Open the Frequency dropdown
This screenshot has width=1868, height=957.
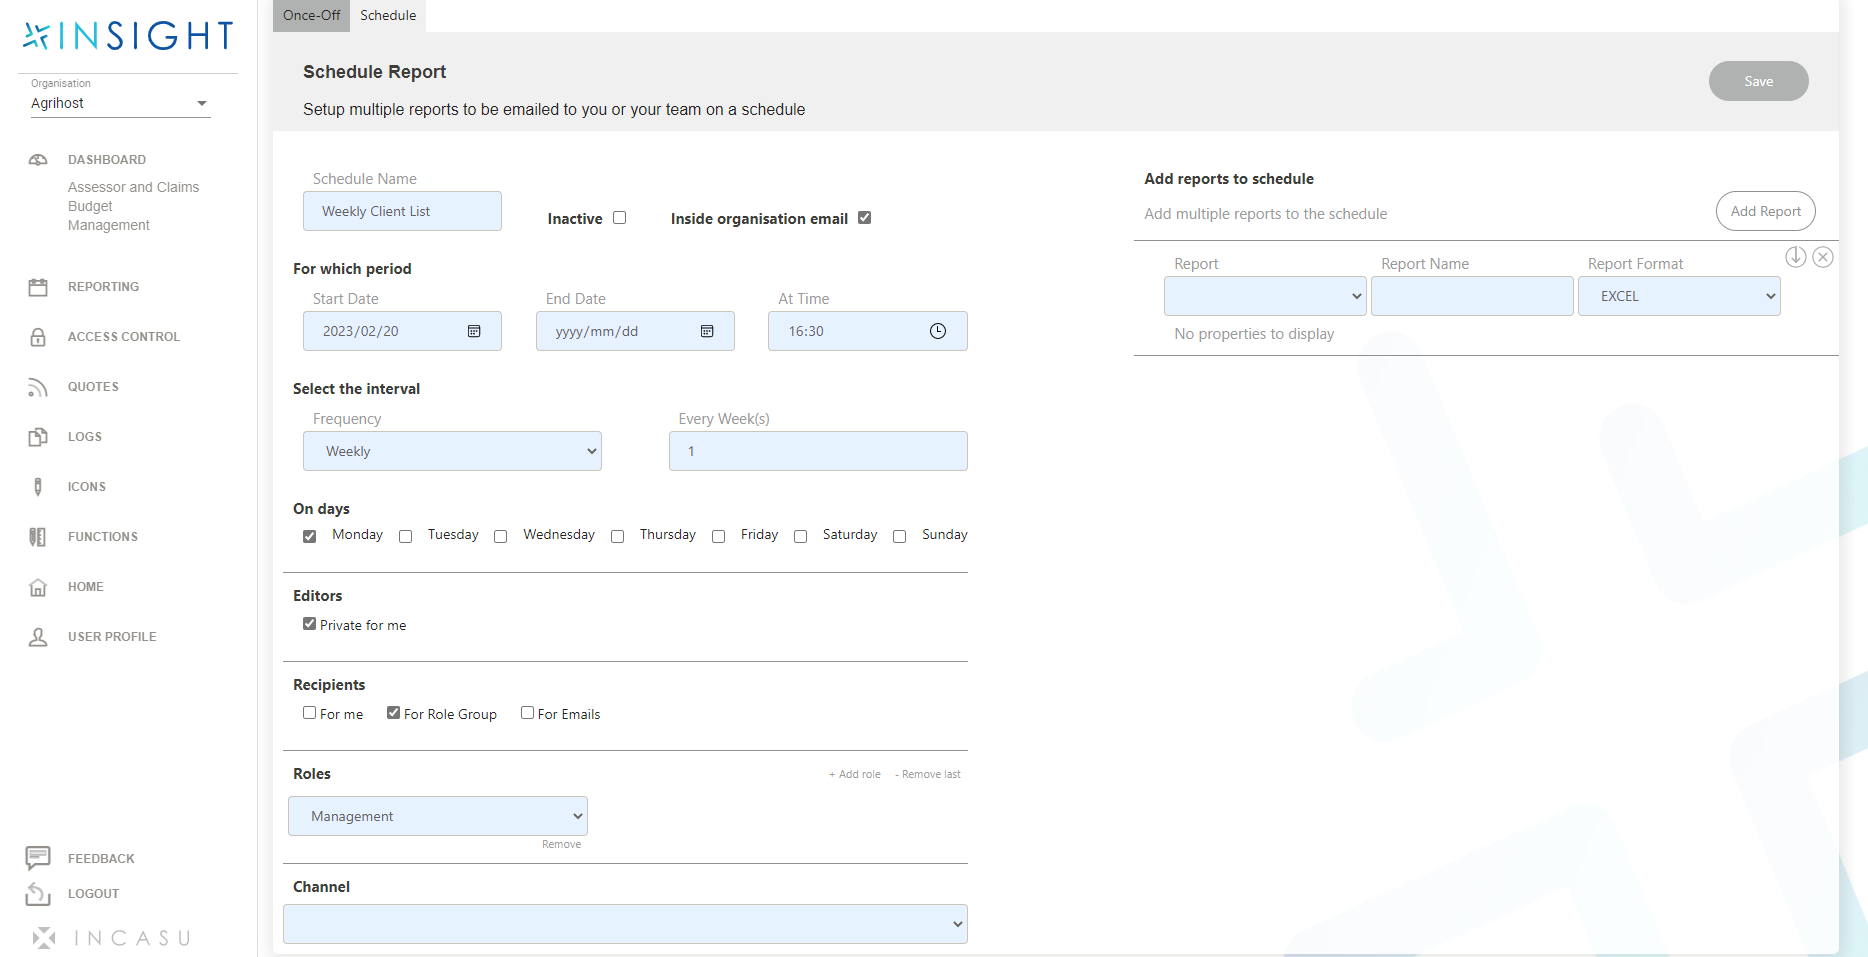click(x=452, y=451)
